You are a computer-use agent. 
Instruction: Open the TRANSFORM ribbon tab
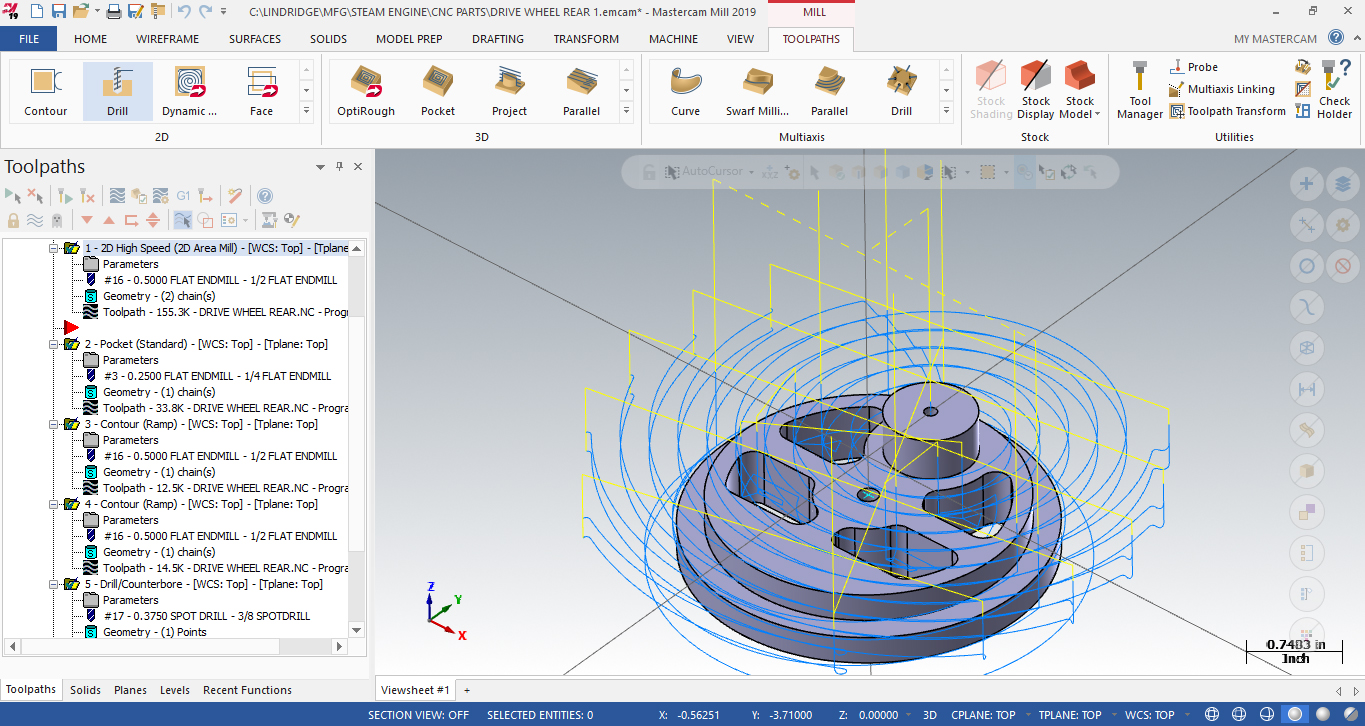586,39
